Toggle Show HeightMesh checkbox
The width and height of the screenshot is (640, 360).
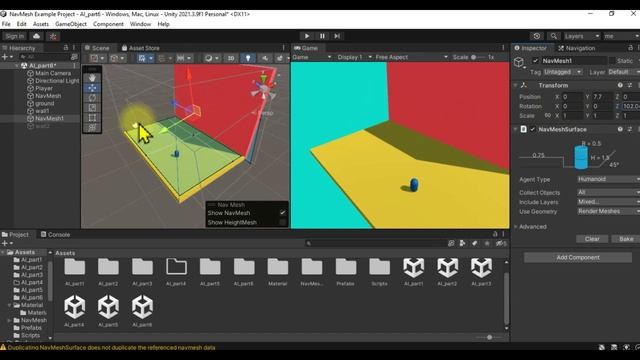pos(282,222)
